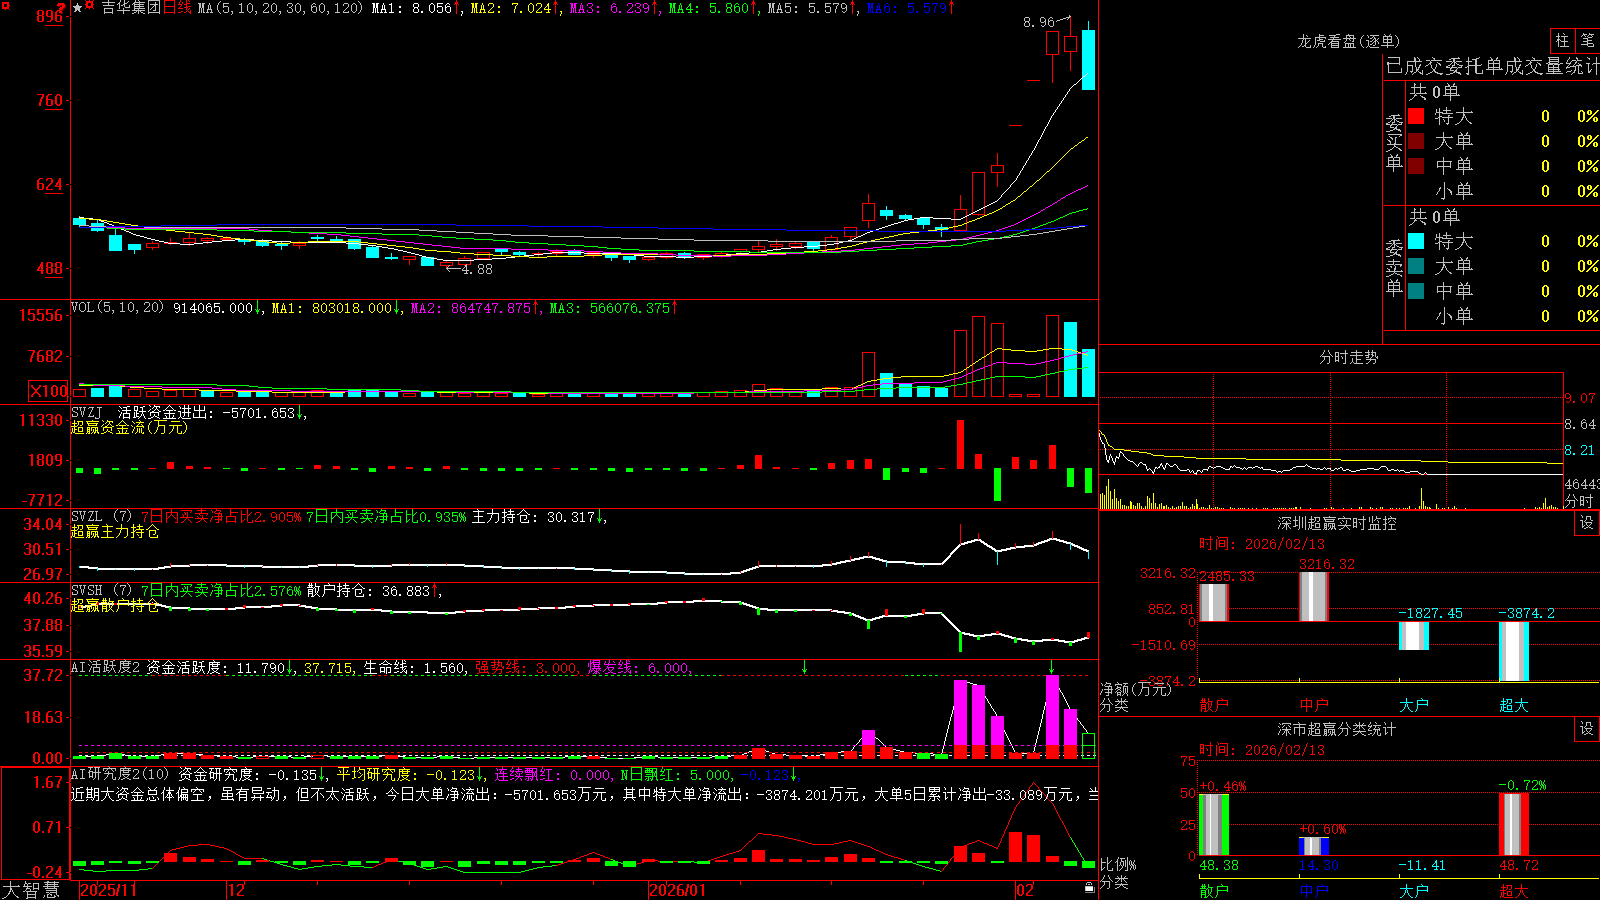Click the 深圳超赢实时监控 panel title

click(x=1337, y=523)
